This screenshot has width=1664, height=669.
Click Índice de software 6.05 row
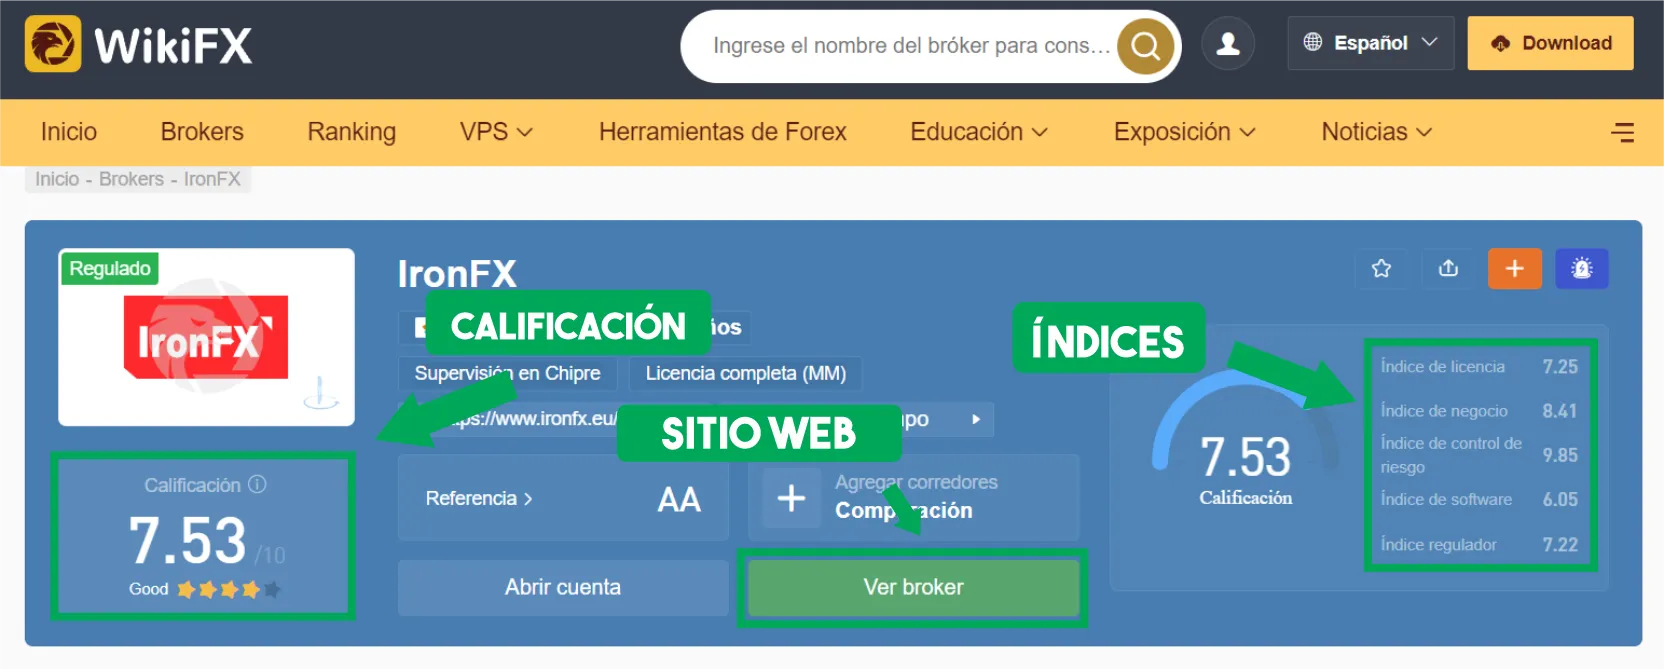click(x=1479, y=499)
